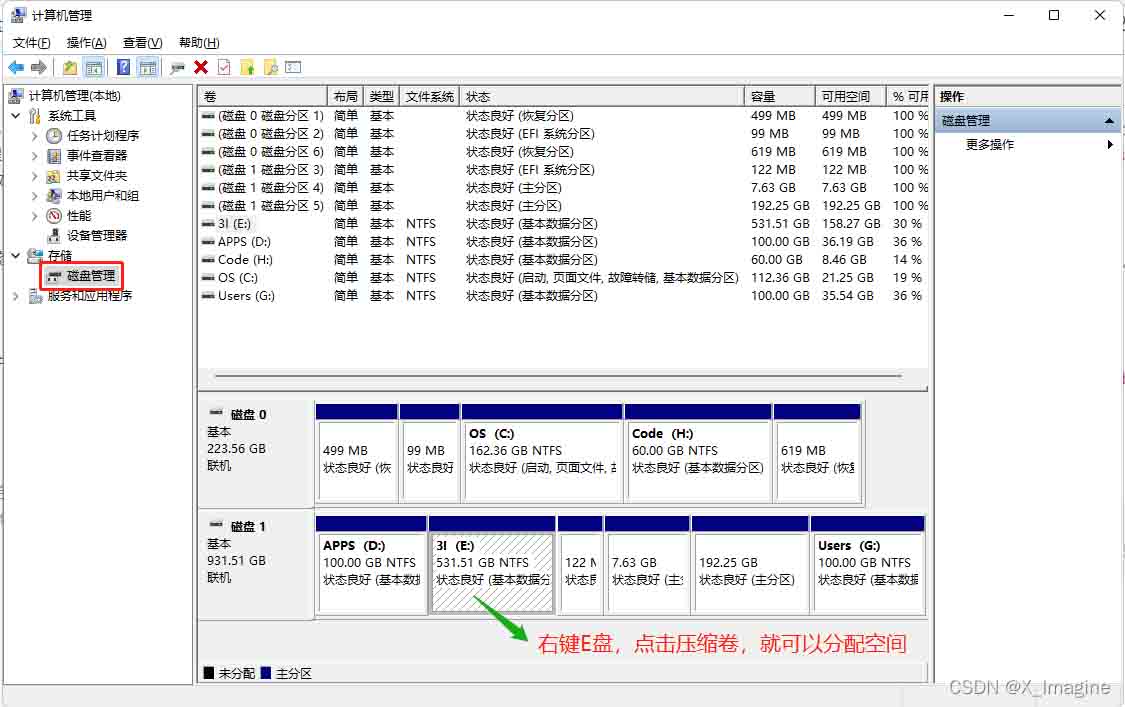Screen dimensions: 1125x707
Task: Select the 性能 tree node
Action: pos(78,215)
